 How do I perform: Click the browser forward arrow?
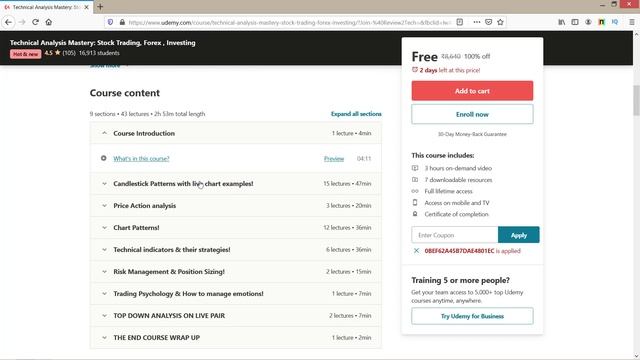(x=22, y=22)
